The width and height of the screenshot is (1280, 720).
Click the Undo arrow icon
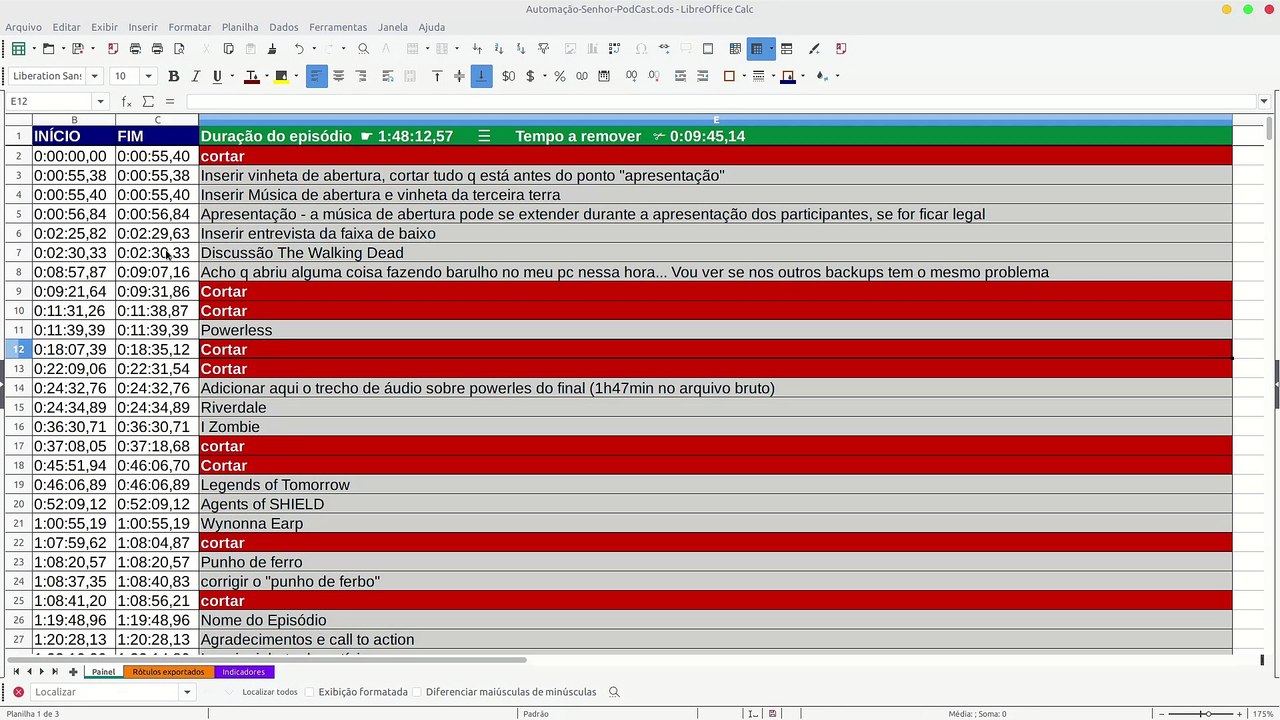[x=298, y=48]
